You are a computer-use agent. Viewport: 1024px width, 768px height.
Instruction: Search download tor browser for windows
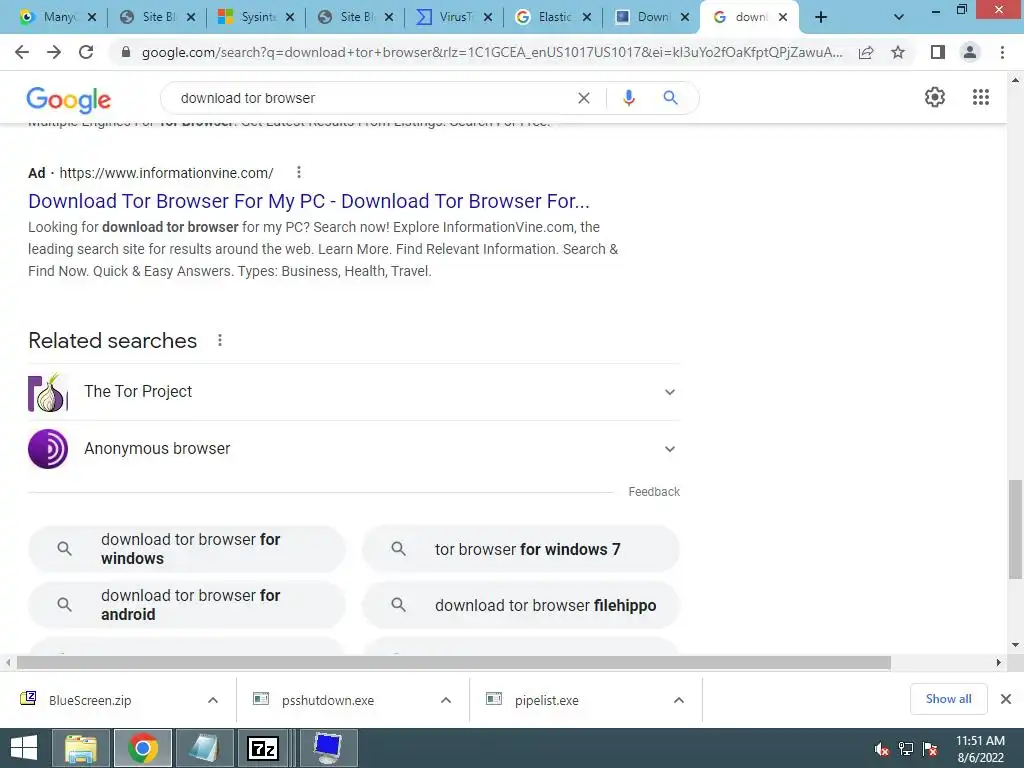pos(187,549)
